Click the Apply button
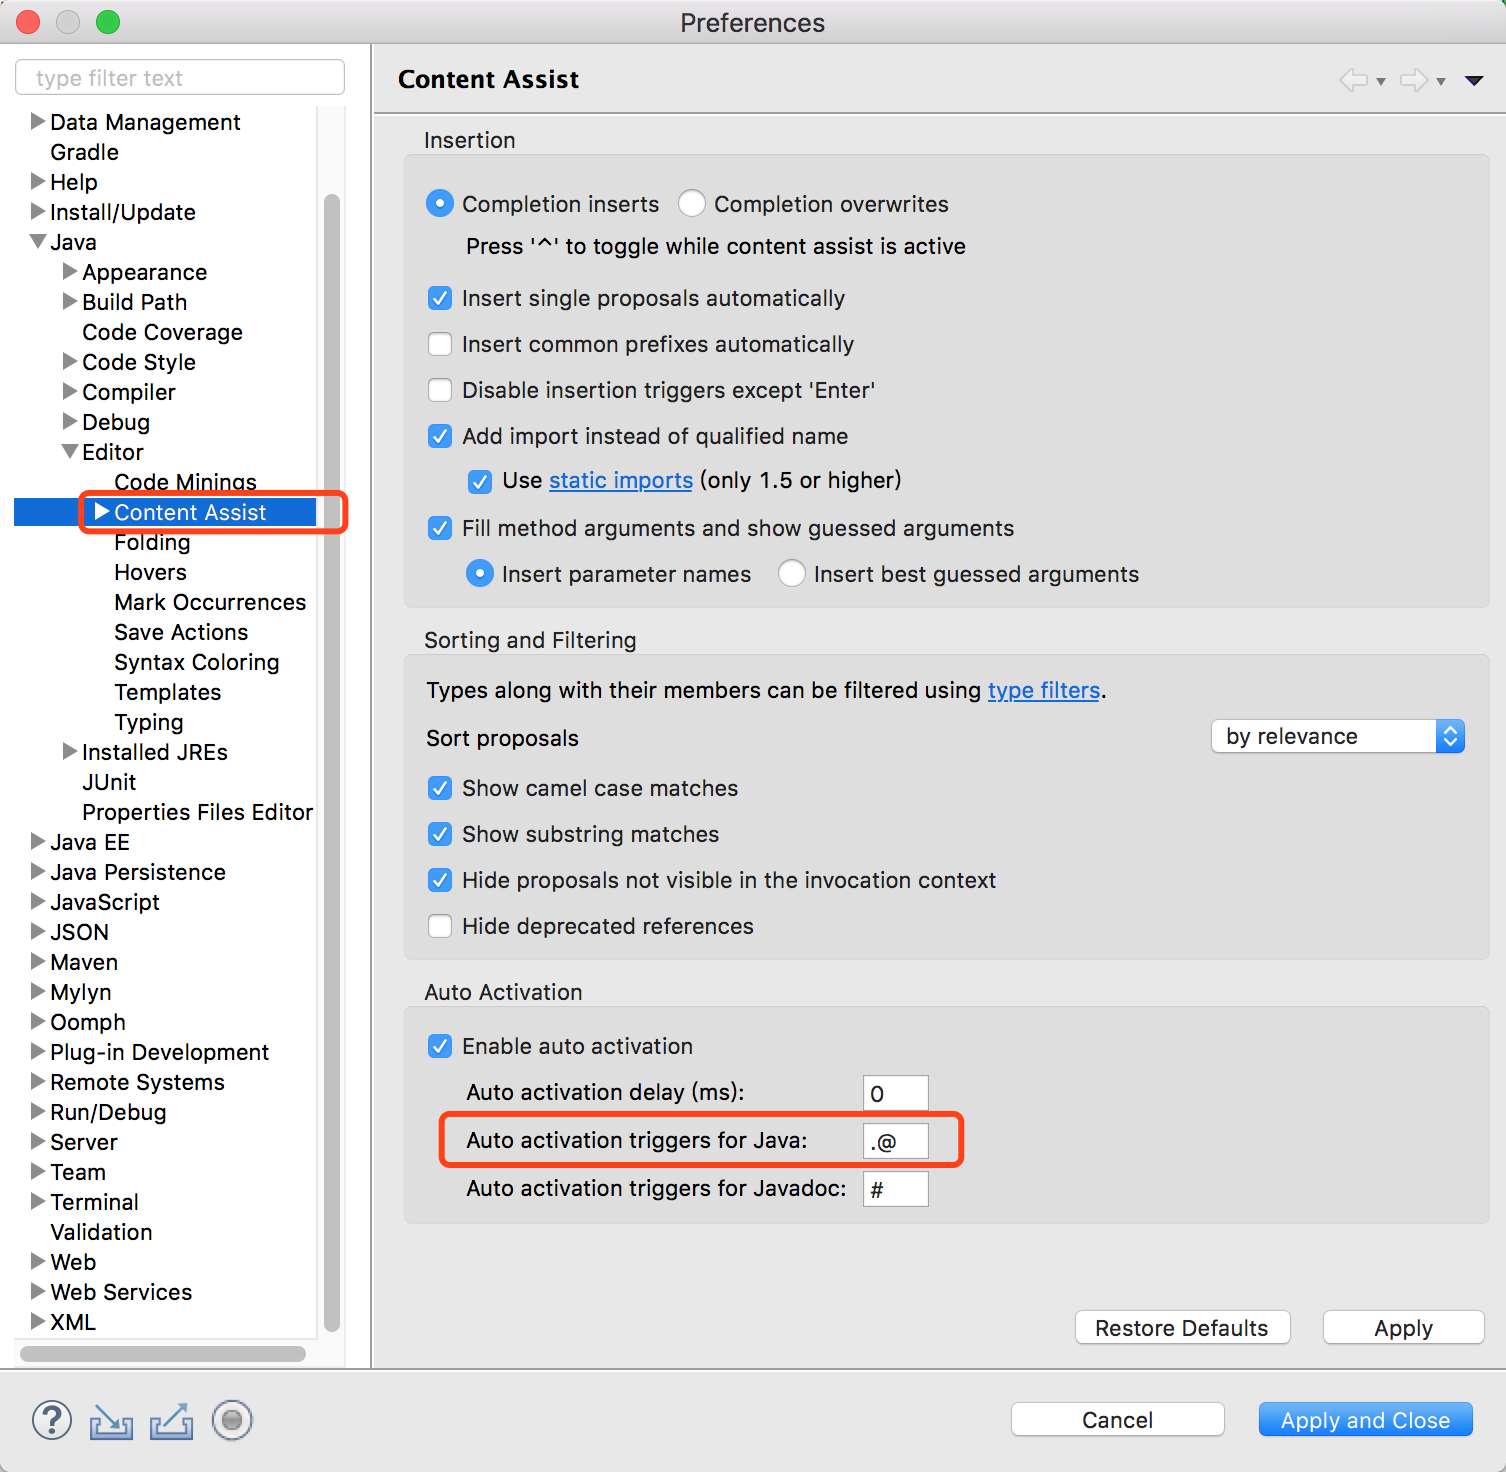1506x1472 pixels. coord(1403,1328)
